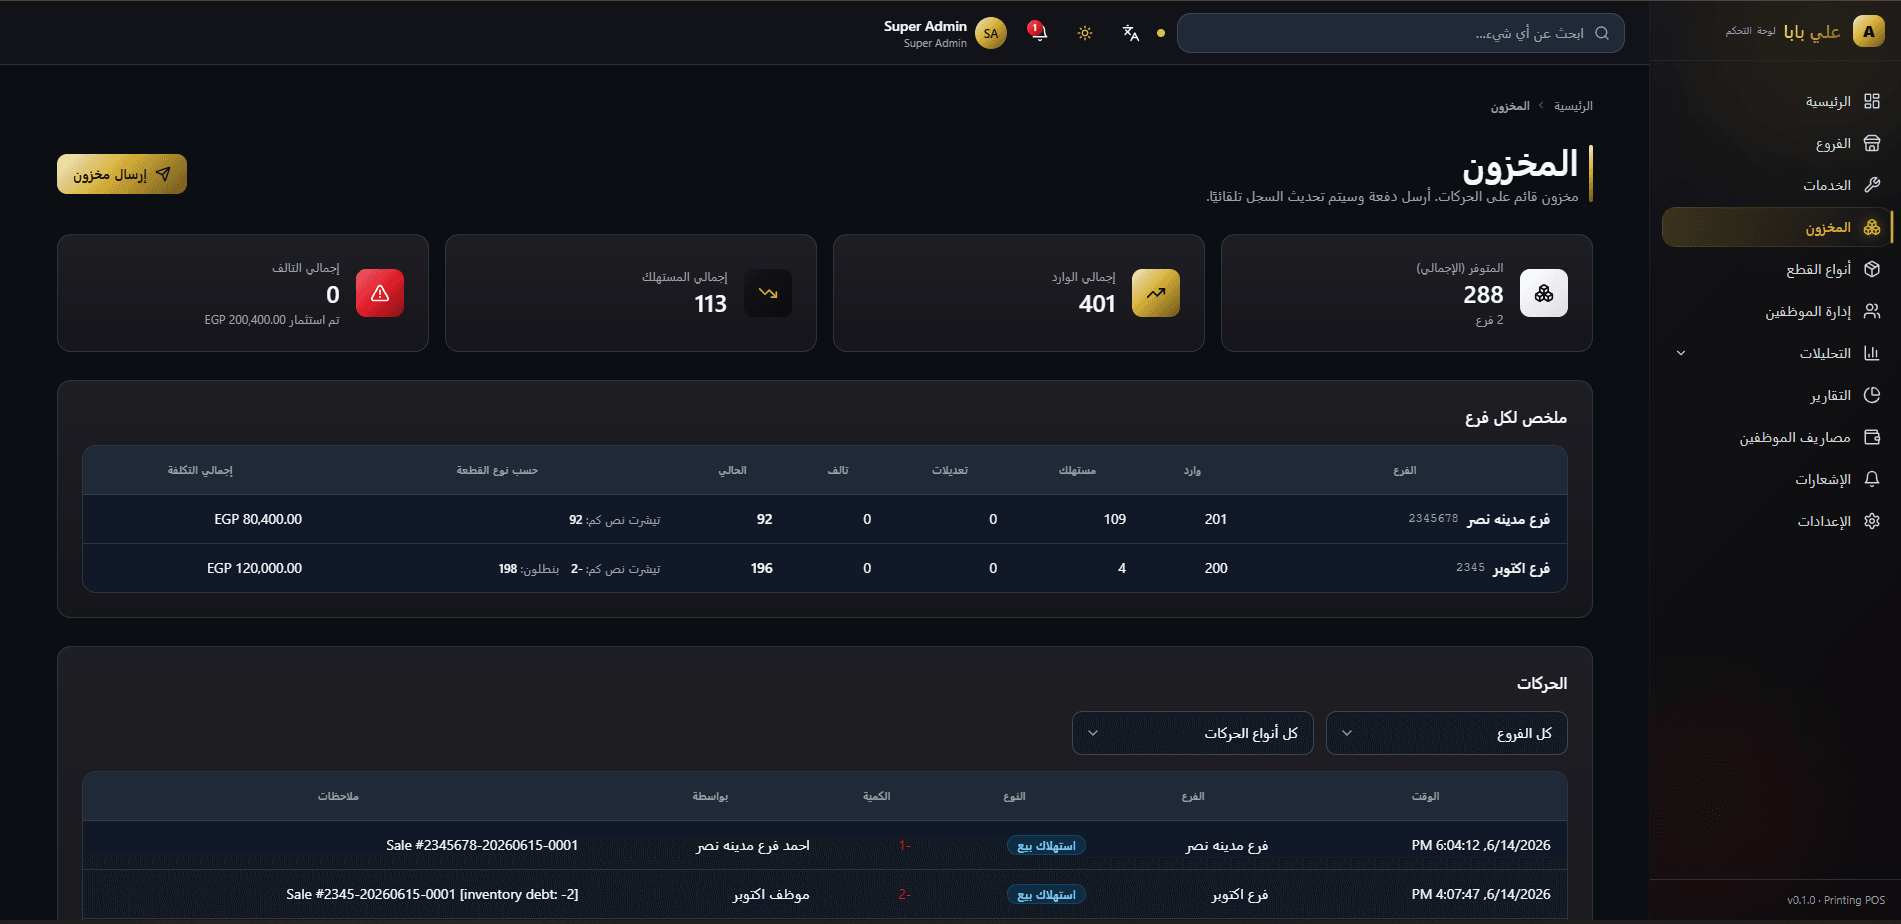Click the مصاريف الموظفين wallet icon
This screenshot has width=1901, height=924.
coord(1872,438)
